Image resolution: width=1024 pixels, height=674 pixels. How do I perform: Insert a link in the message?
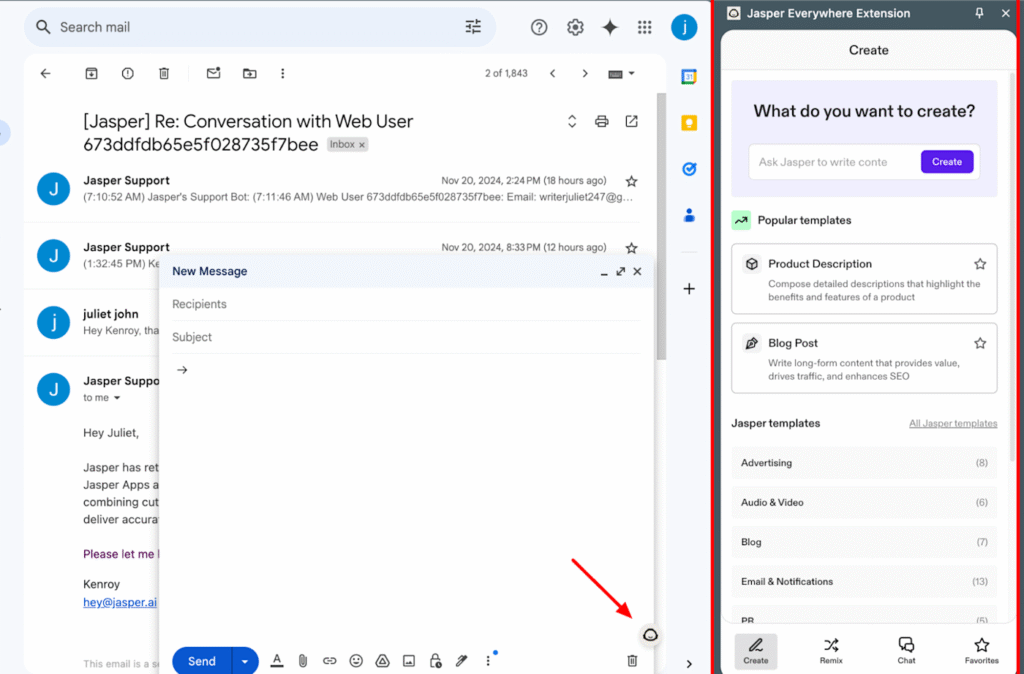pos(330,661)
